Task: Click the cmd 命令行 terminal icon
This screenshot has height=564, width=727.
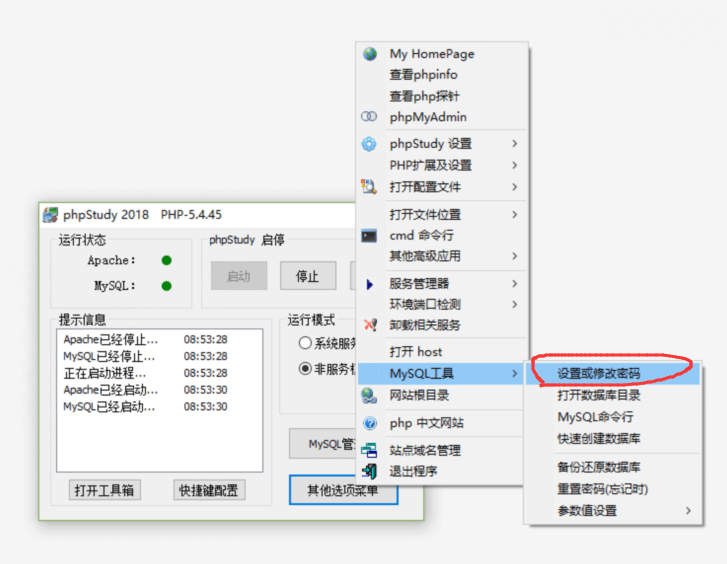Action: [x=369, y=236]
